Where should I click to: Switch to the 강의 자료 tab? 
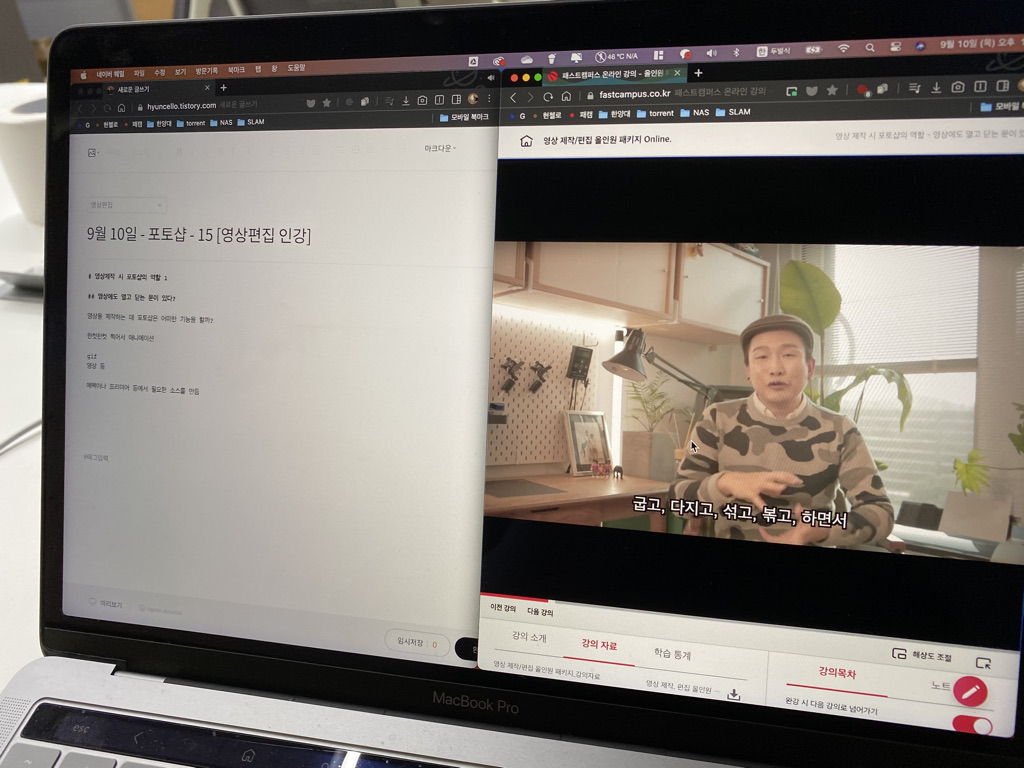tap(599, 645)
